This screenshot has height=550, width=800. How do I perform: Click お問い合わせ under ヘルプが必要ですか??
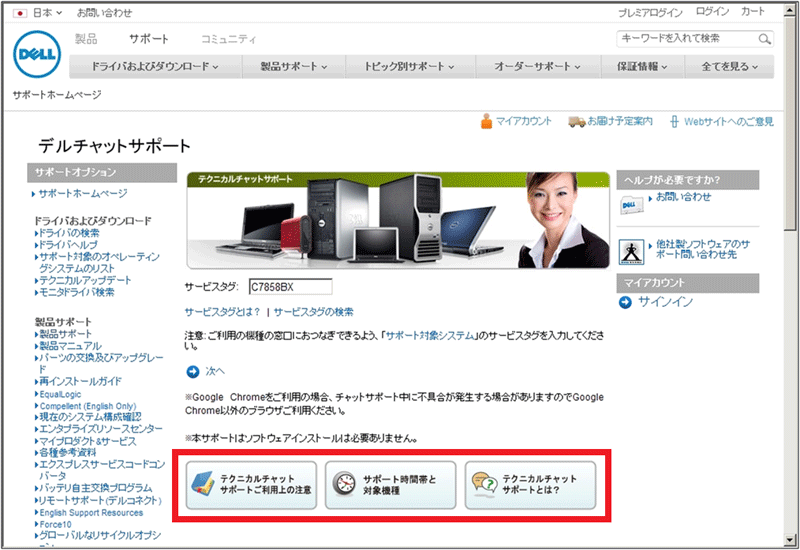click(683, 197)
